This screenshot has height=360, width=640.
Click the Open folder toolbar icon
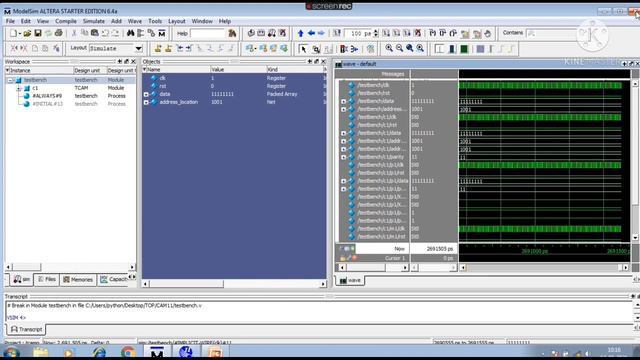coord(27,33)
